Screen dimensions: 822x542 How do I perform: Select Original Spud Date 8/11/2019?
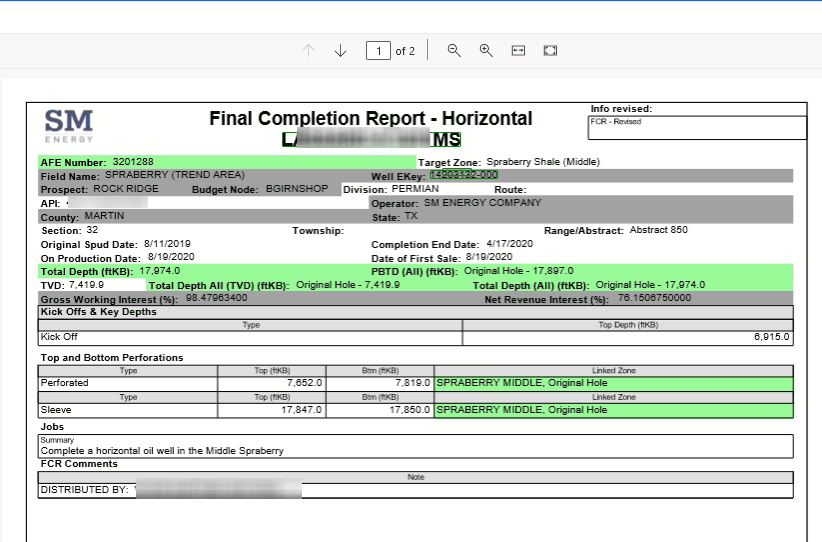(167, 244)
